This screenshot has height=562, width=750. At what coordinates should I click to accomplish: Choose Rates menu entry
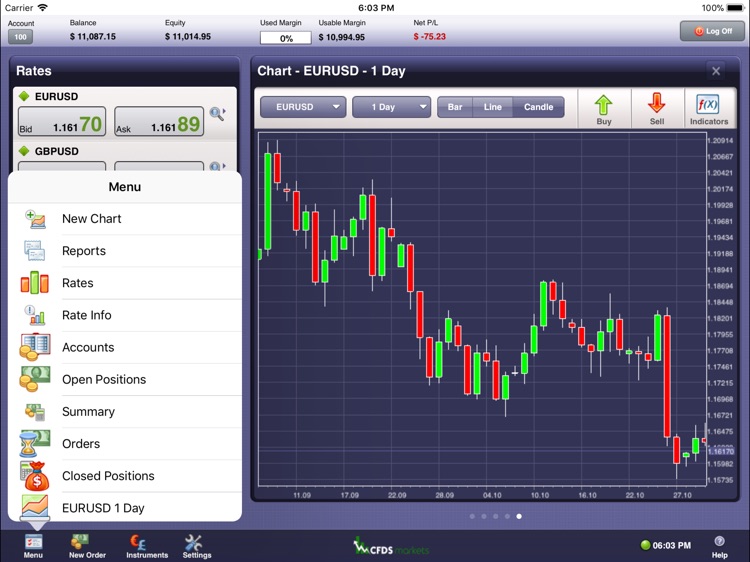(x=125, y=283)
